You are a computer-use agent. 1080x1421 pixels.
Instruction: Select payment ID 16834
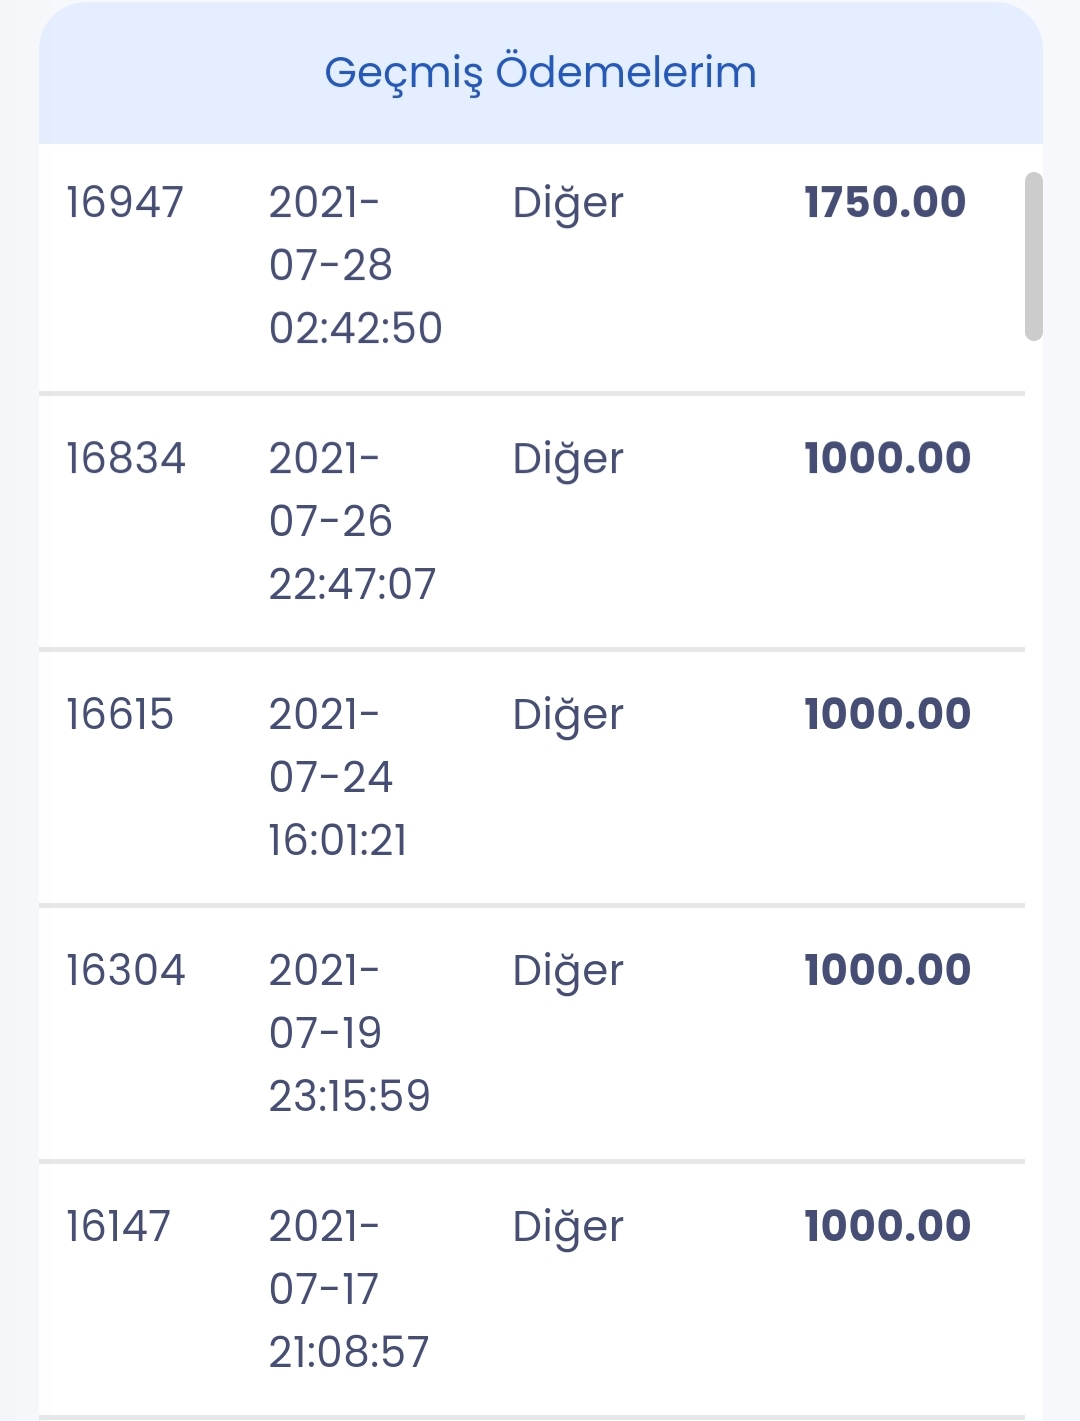coord(126,458)
